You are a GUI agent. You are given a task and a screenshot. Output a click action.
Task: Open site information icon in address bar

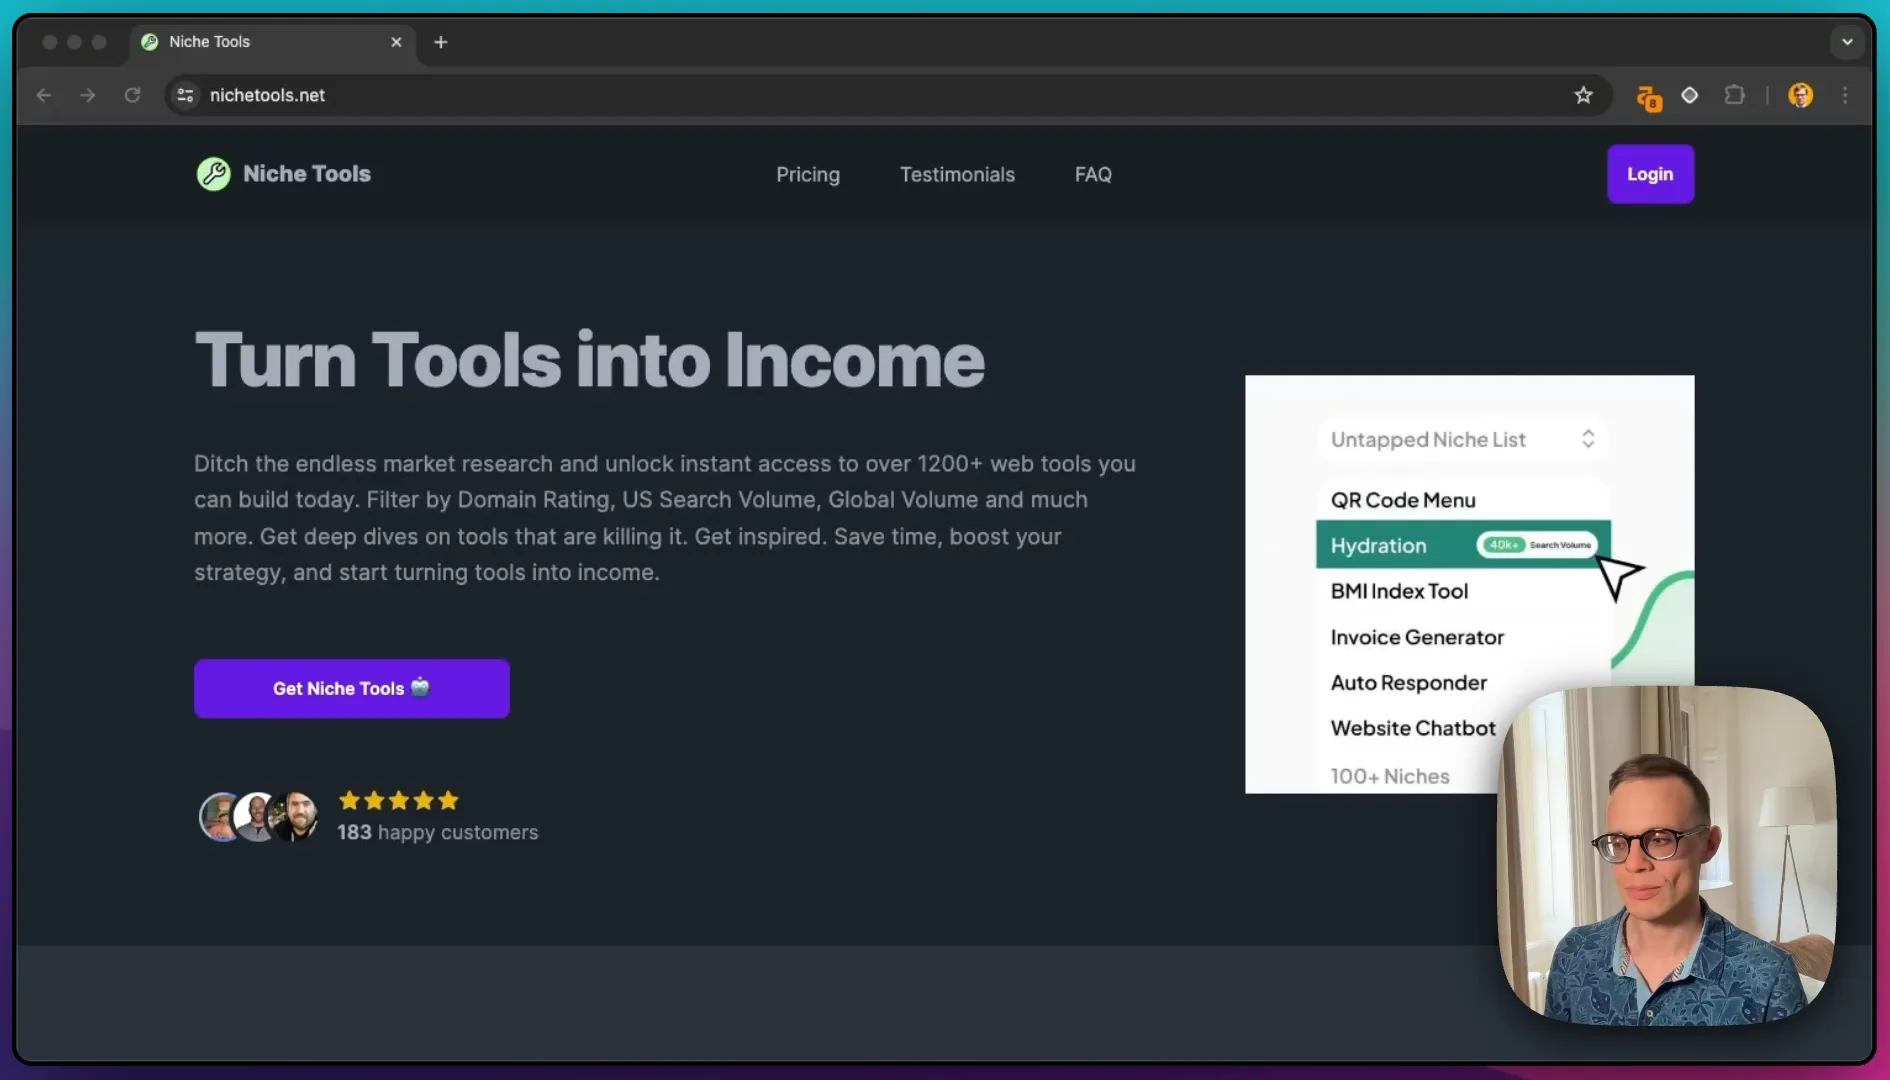pos(185,95)
